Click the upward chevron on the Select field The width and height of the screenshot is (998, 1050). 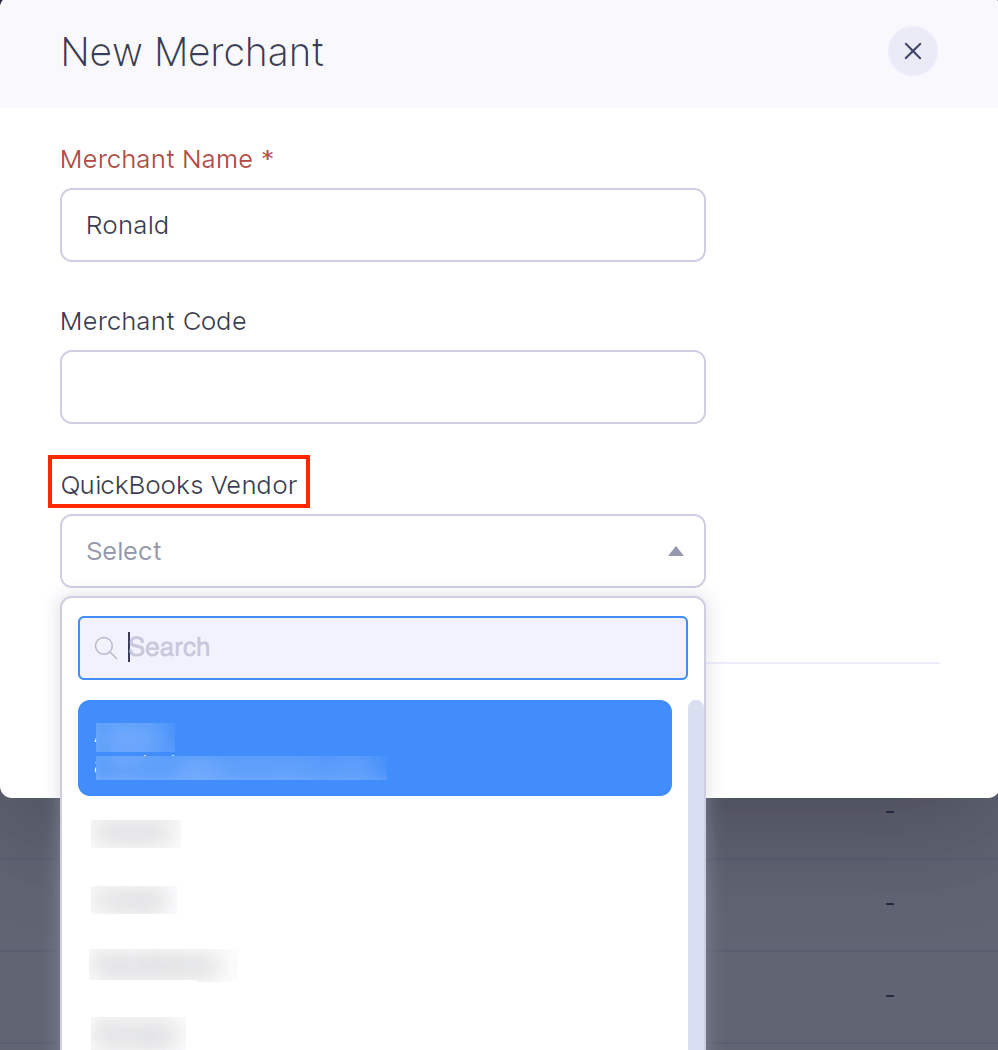676,550
